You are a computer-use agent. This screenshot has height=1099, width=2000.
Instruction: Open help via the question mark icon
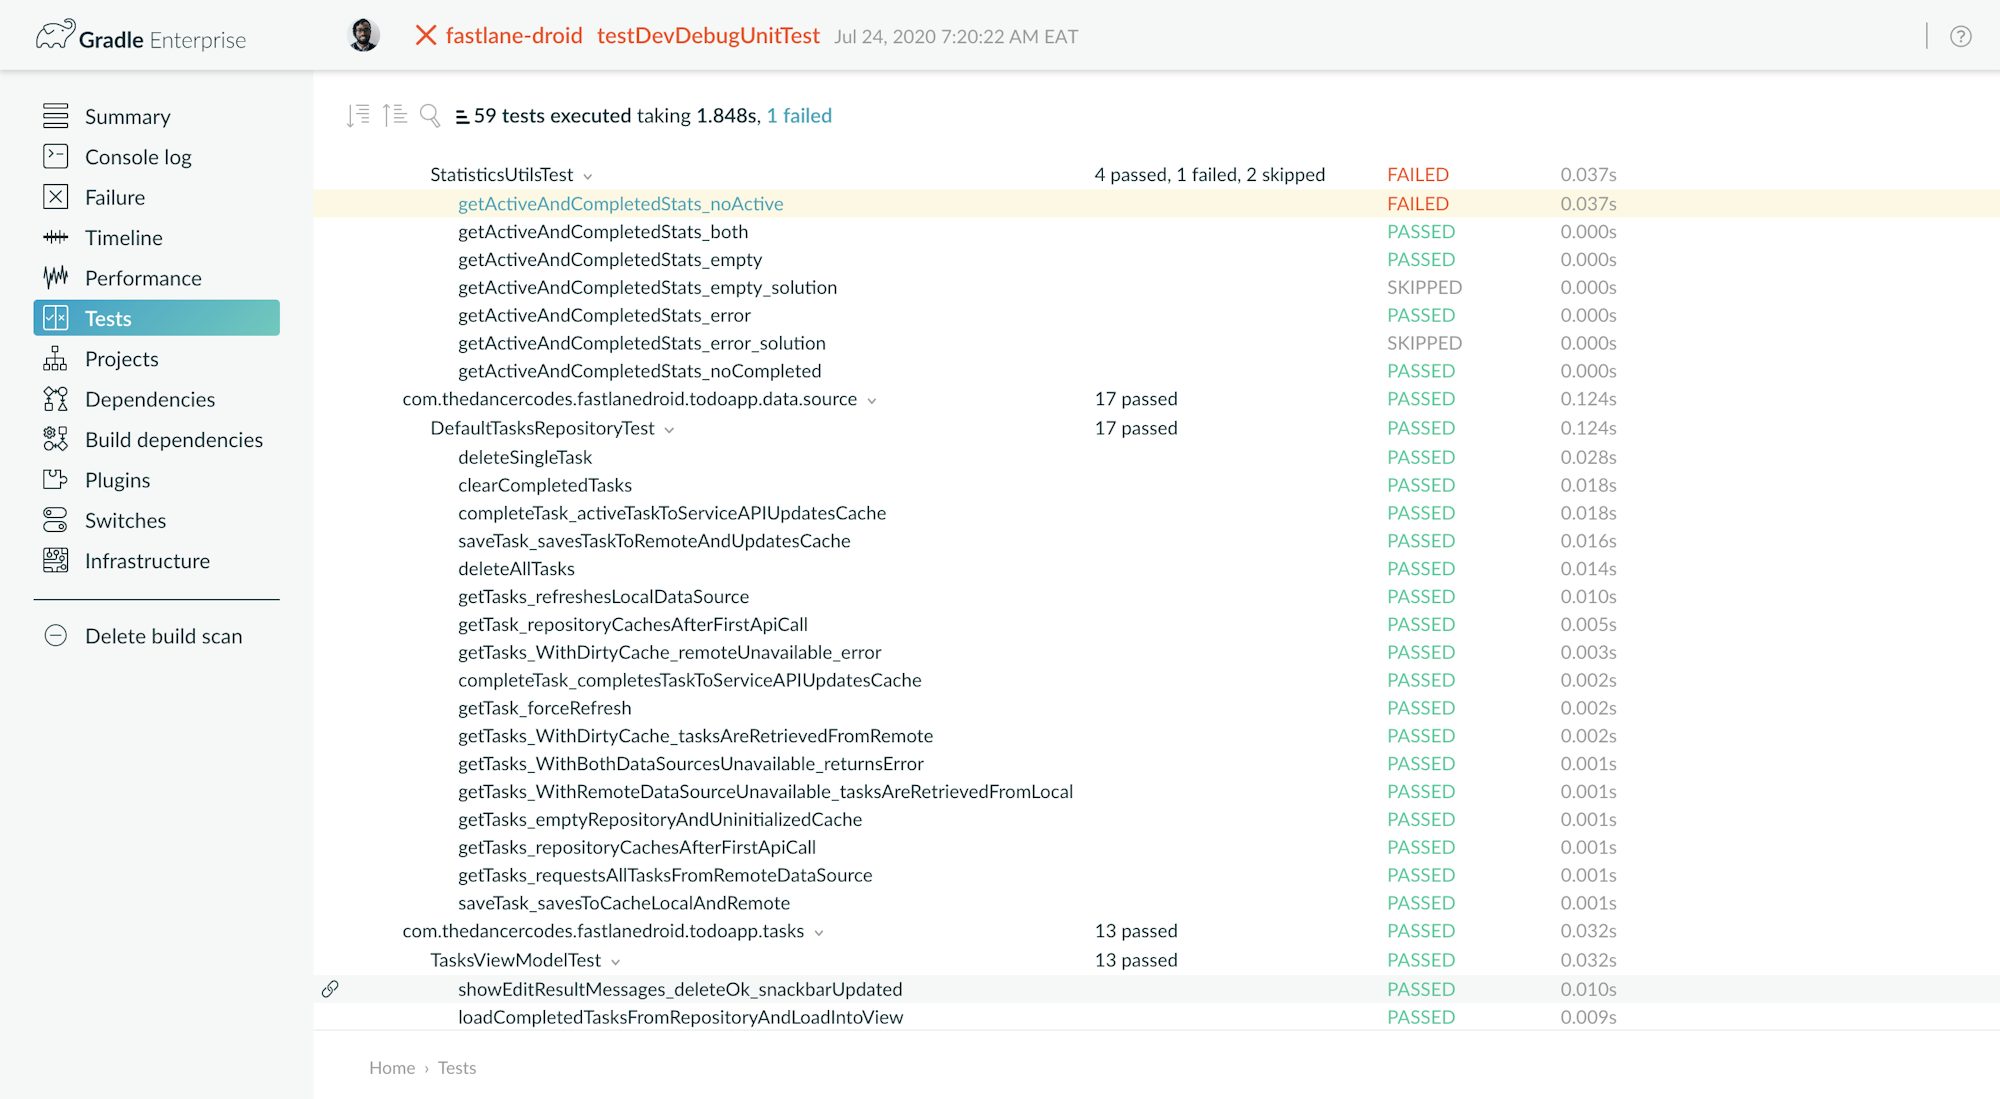point(1961,36)
